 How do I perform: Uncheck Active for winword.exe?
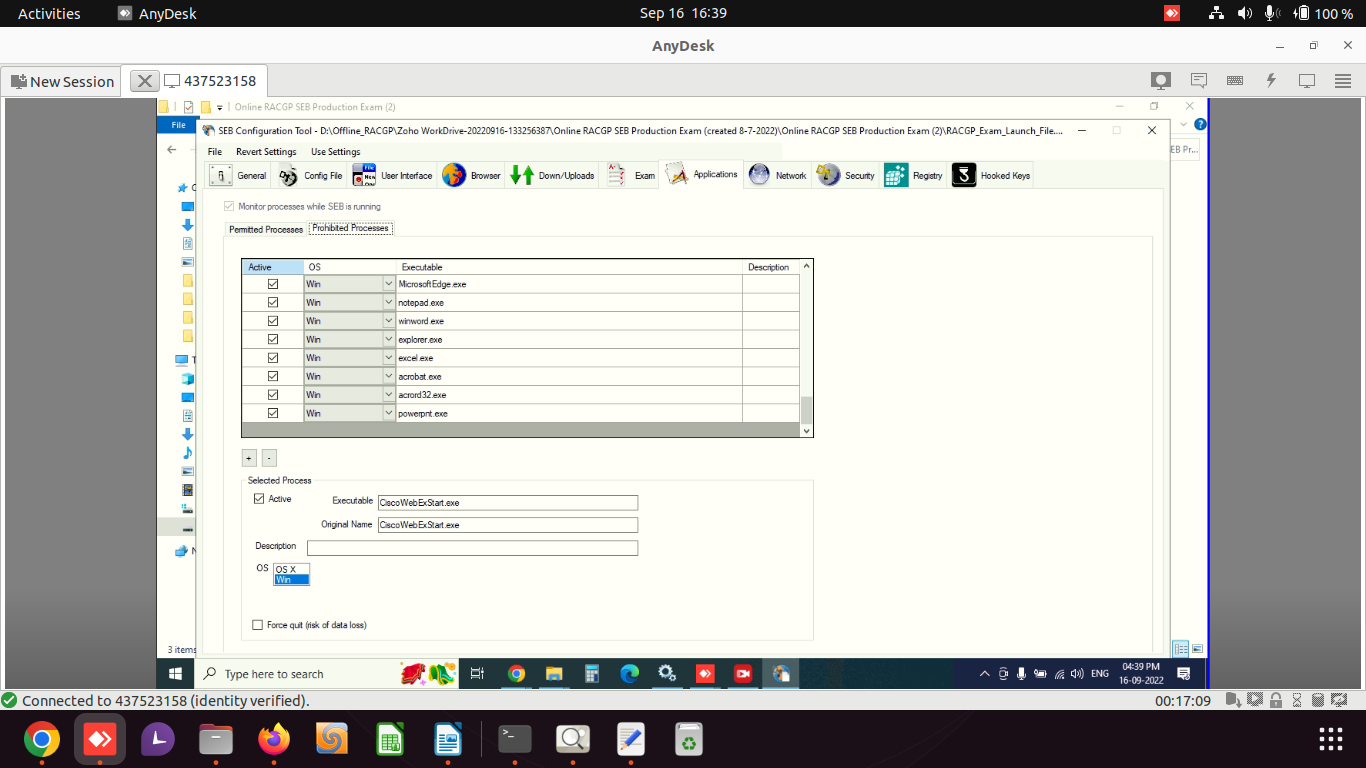point(273,321)
